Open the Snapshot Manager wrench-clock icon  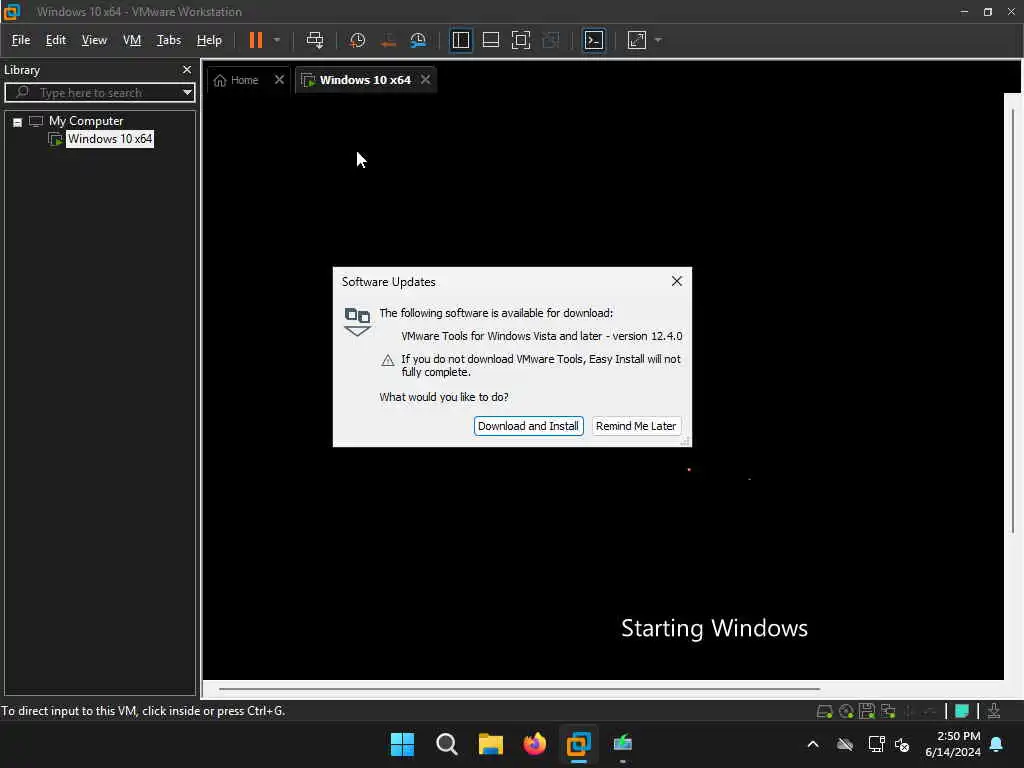[x=418, y=40]
